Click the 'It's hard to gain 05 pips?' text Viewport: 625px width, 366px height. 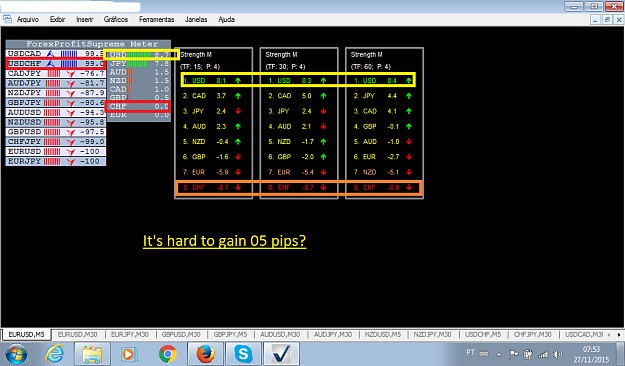point(224,241)
